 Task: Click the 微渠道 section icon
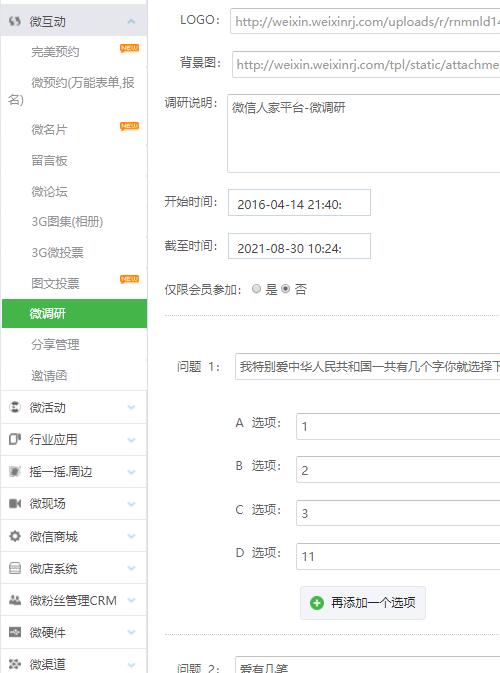[x=15, y=664]
